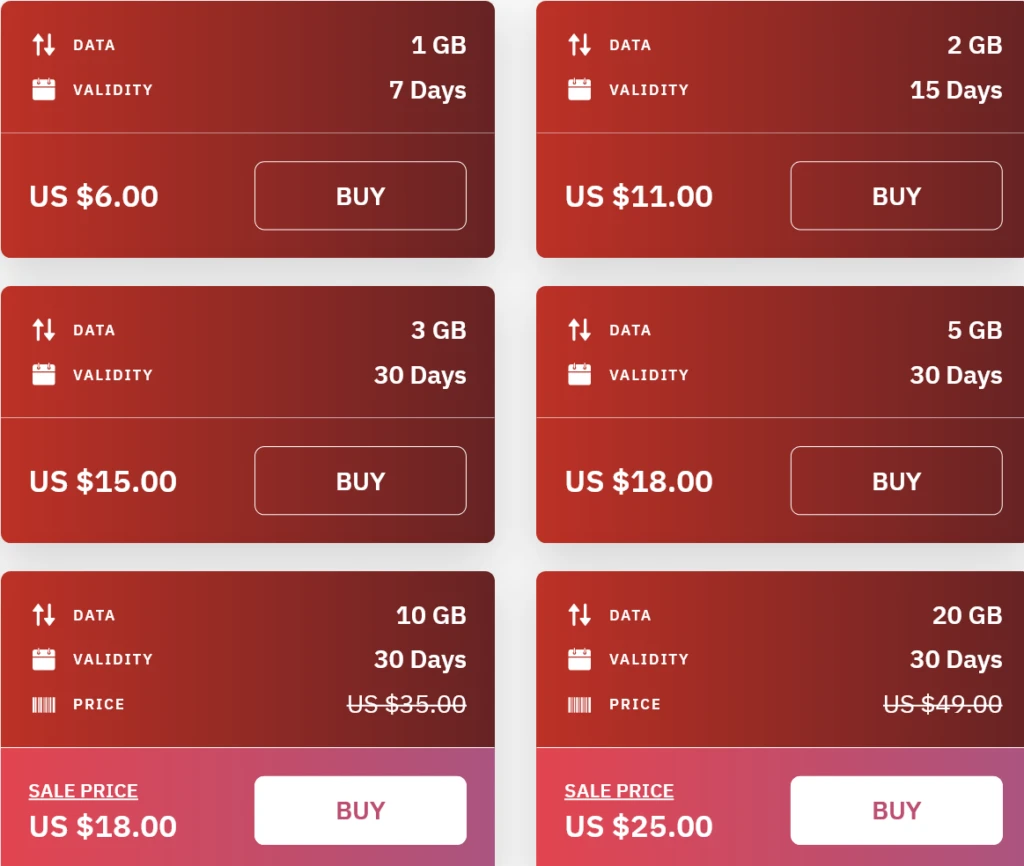The image size is (1024, 866).
Task: Click the barcode price icon on 10 GB plan
Action: click(44, 705)
